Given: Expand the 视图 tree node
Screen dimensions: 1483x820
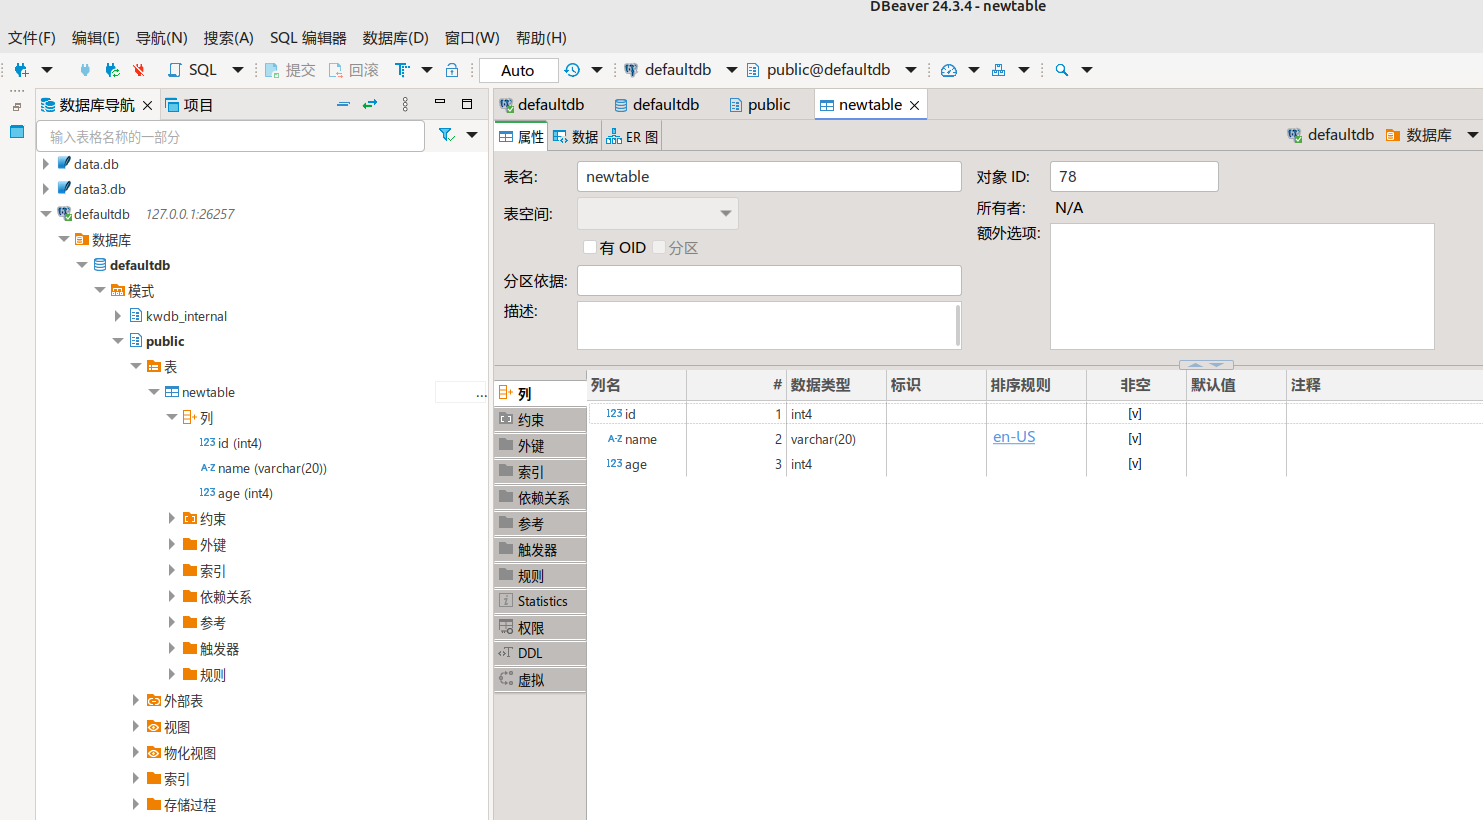Looking at the screenshot, I should (136, 727).
